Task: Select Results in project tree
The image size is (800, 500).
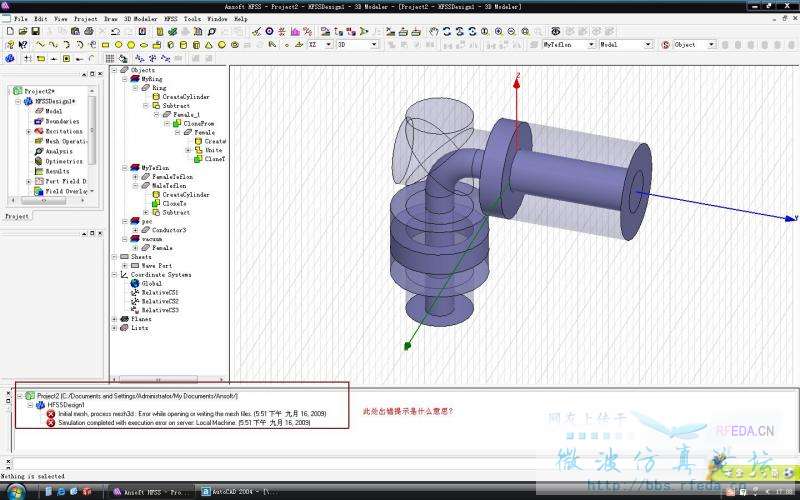Action: click(x=57, y=171)
